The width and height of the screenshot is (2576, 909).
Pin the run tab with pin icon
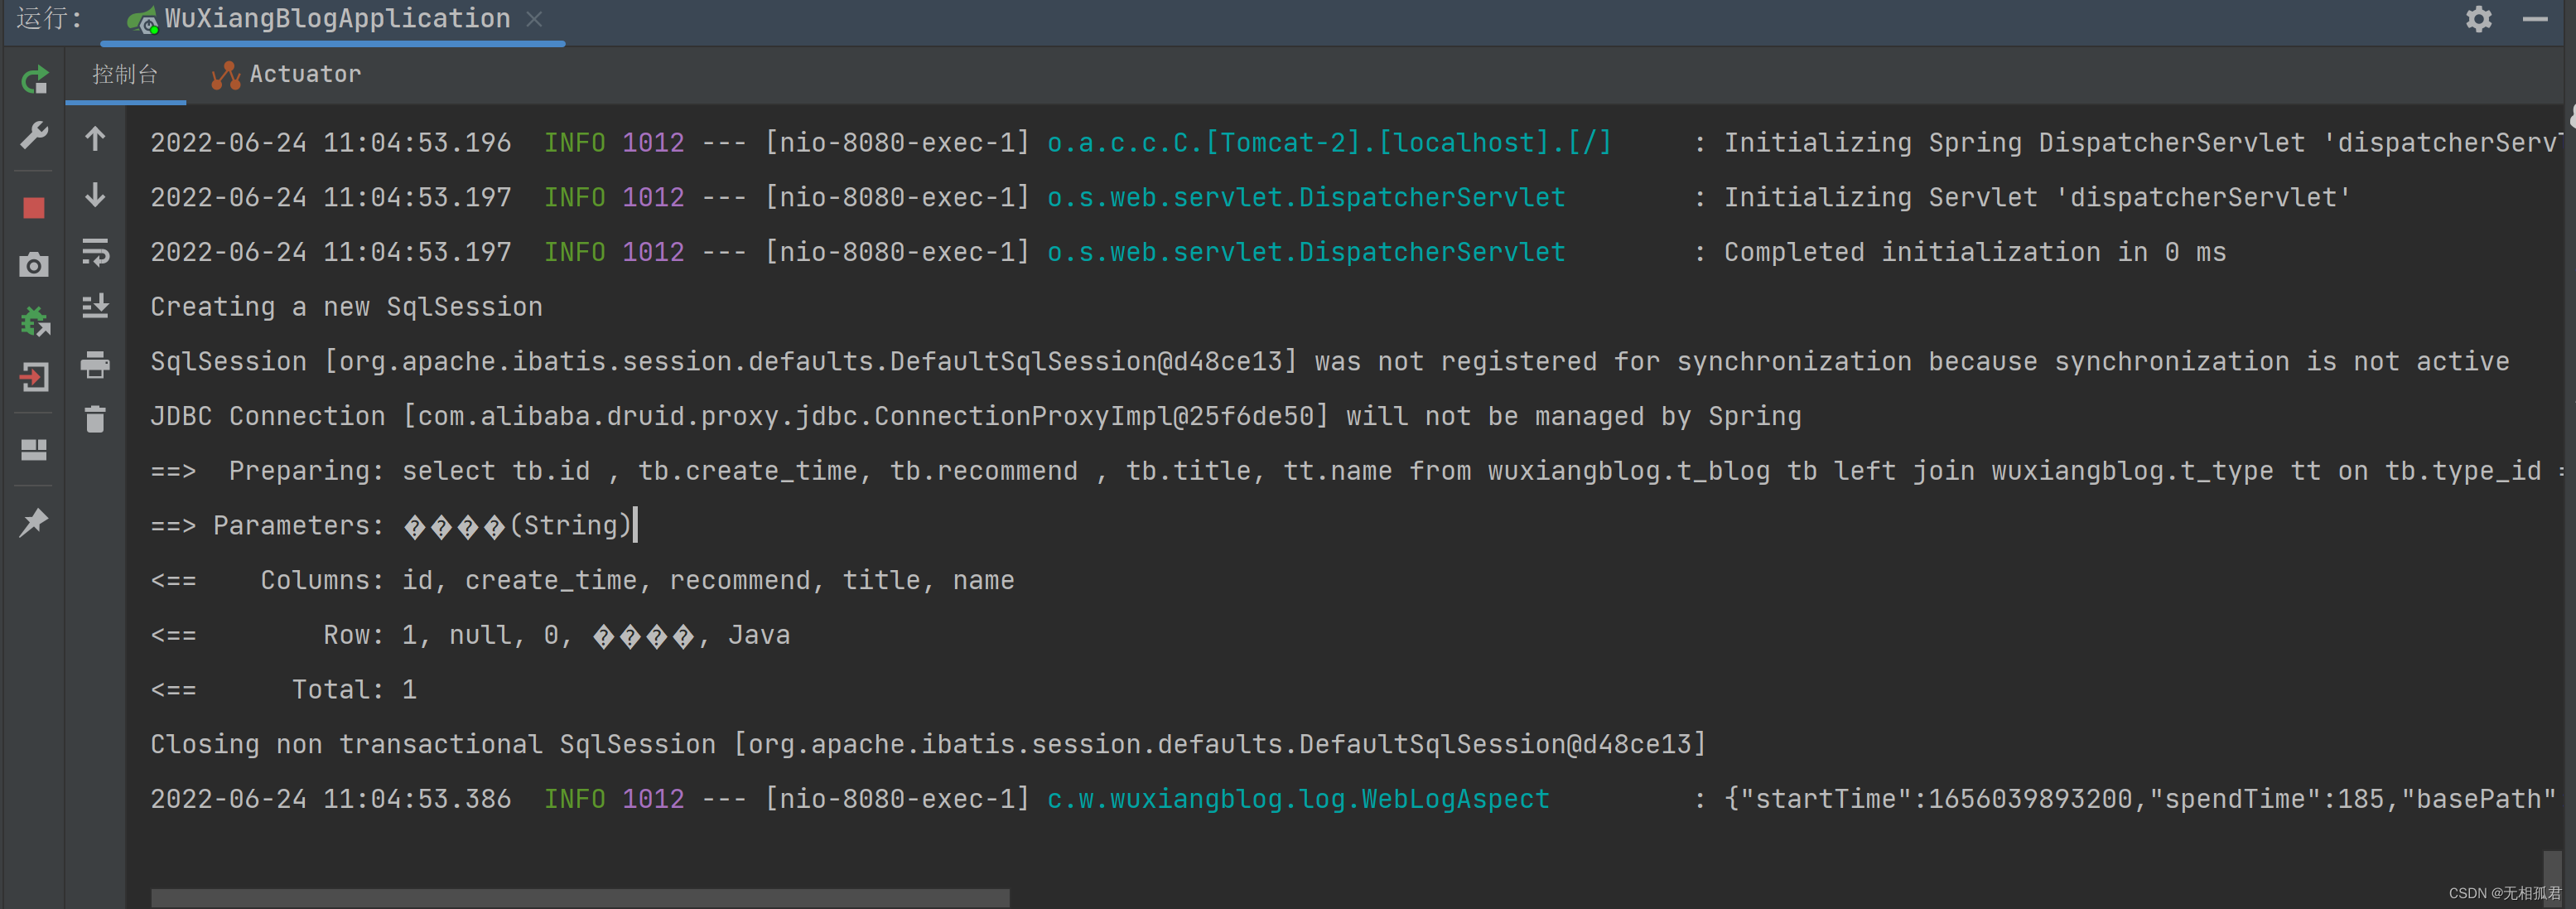(x=34, y=521)
